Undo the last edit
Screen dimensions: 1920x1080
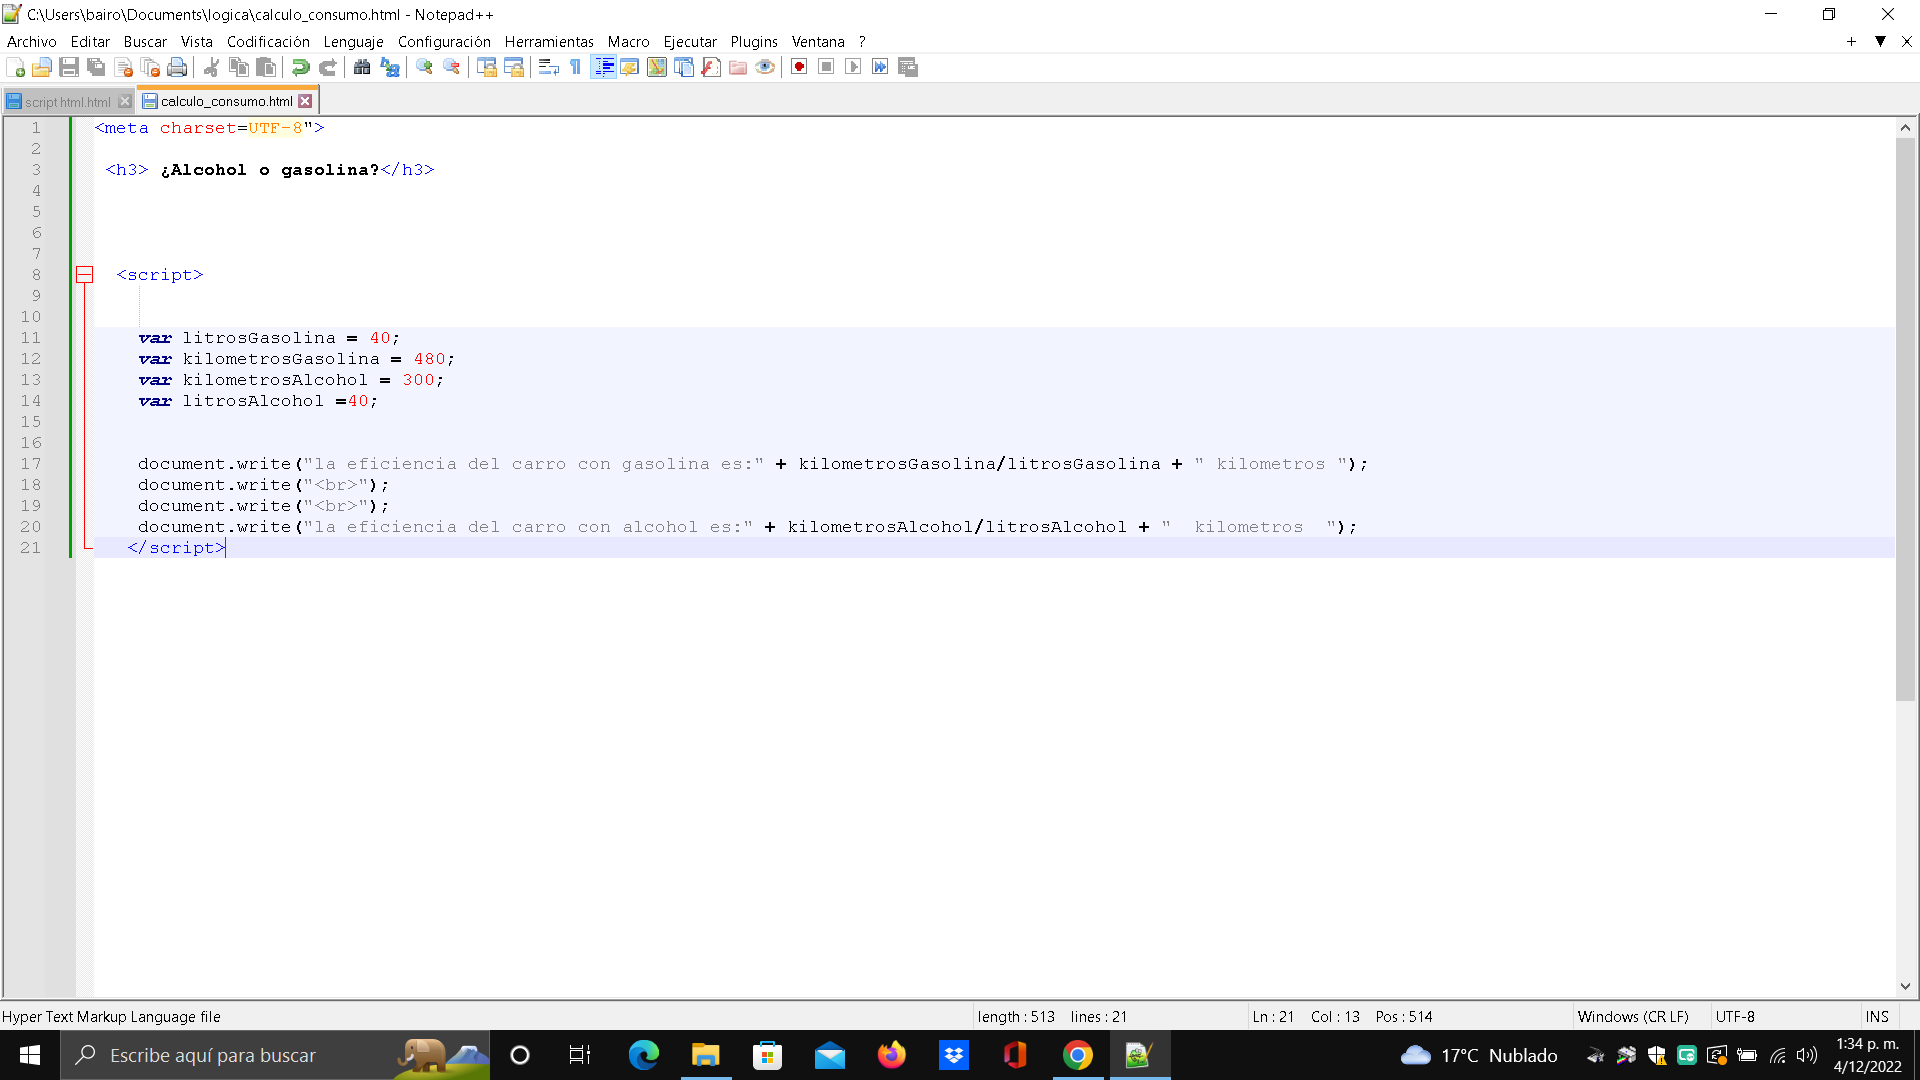300,67
